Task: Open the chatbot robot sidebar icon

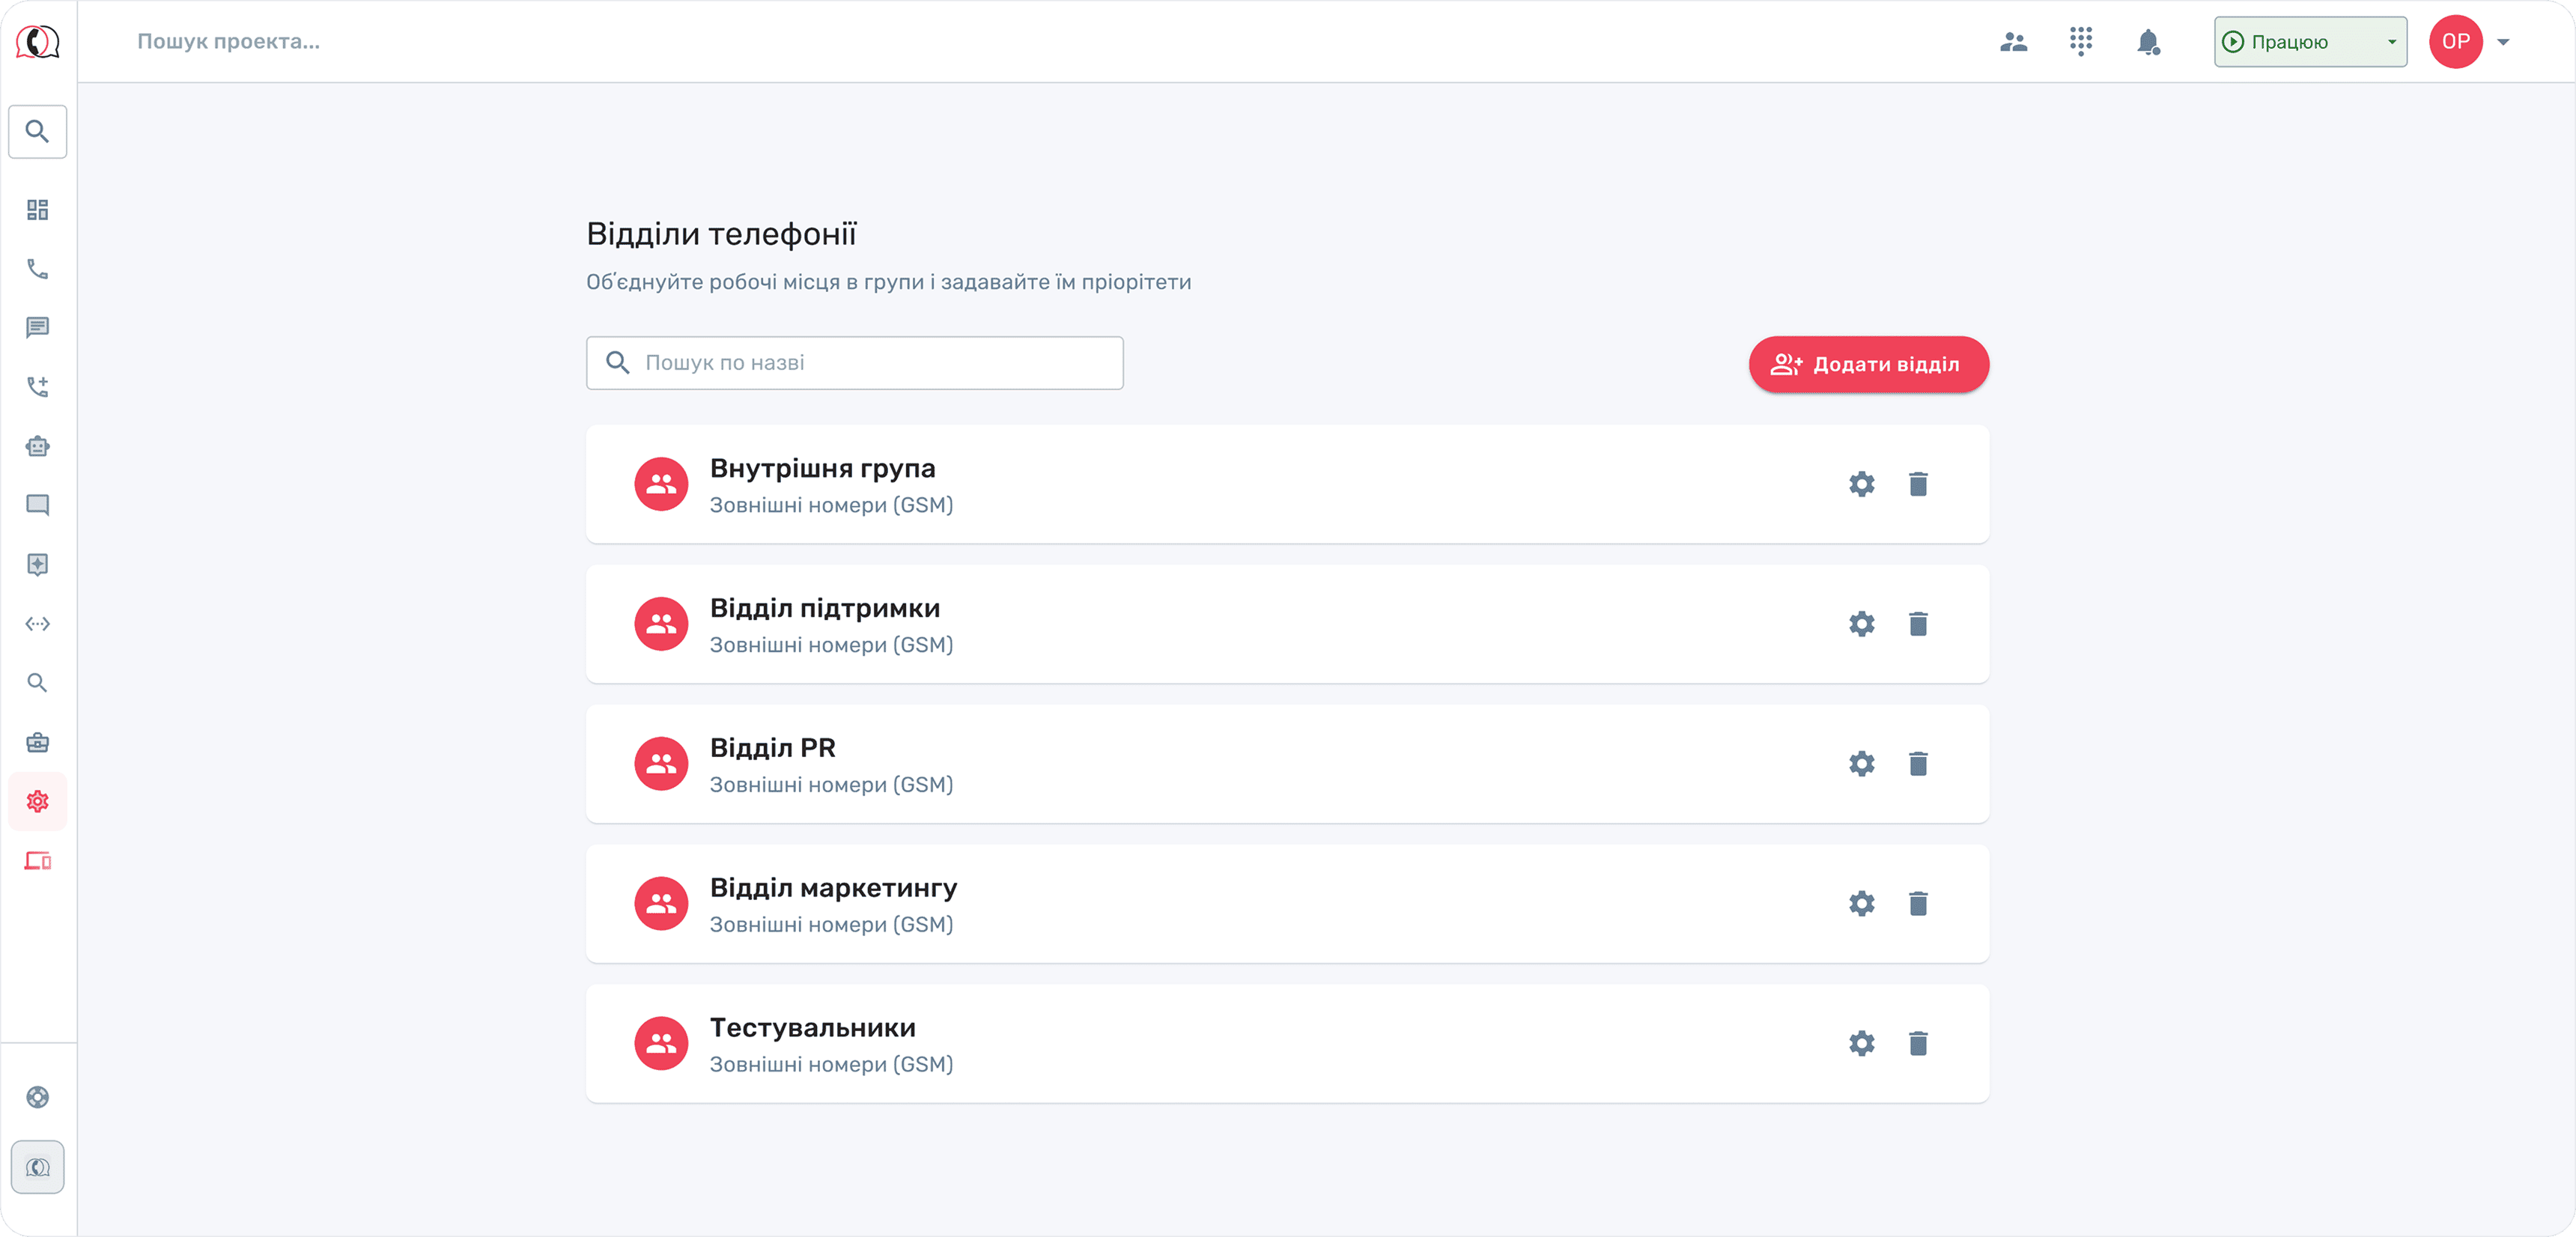Action: (37, 446)
